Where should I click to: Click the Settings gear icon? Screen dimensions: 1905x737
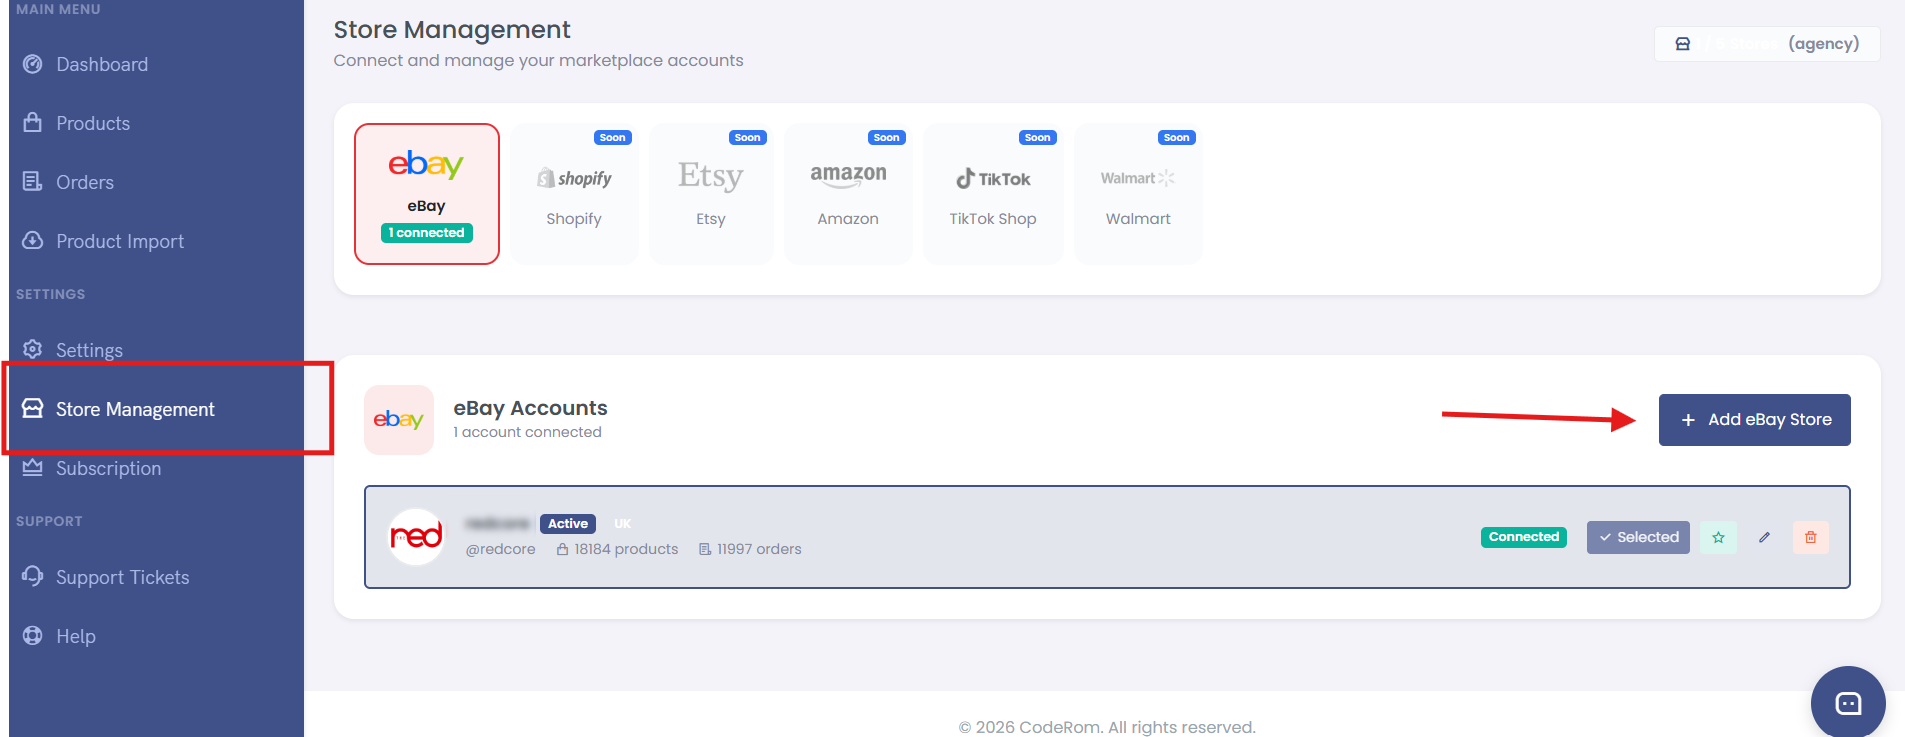point(33,349)
